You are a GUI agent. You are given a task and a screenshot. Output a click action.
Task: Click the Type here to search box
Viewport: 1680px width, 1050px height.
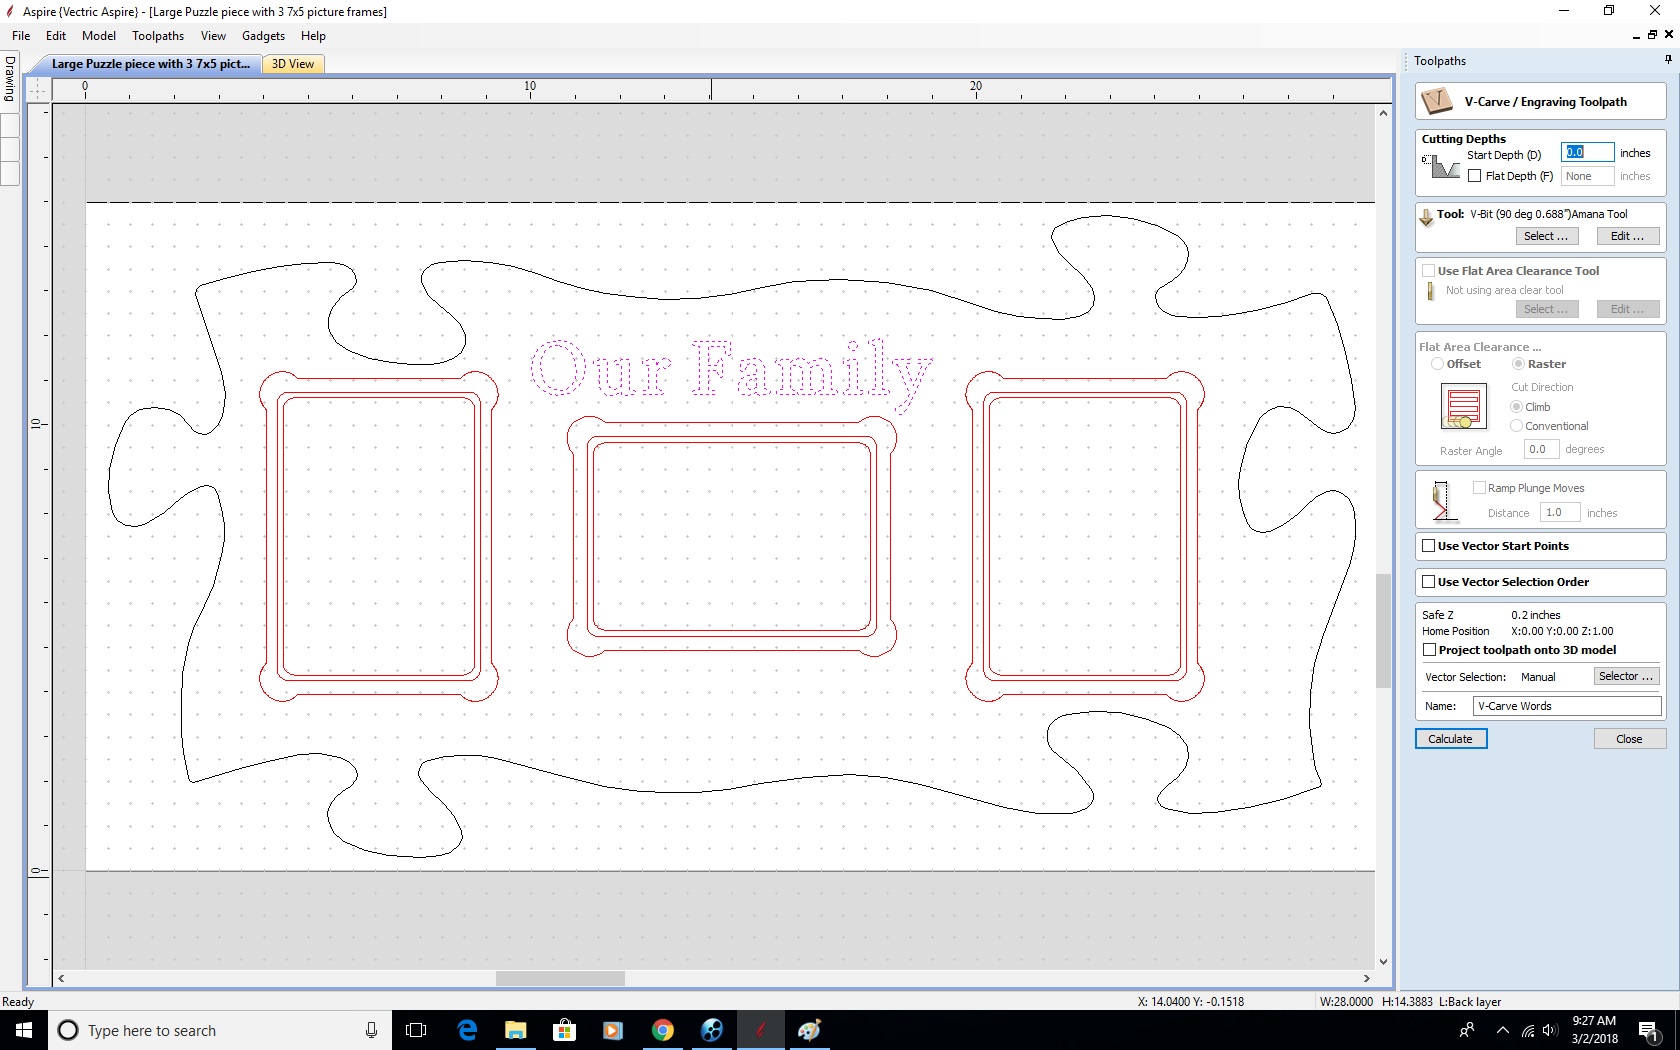[220, 1030]
